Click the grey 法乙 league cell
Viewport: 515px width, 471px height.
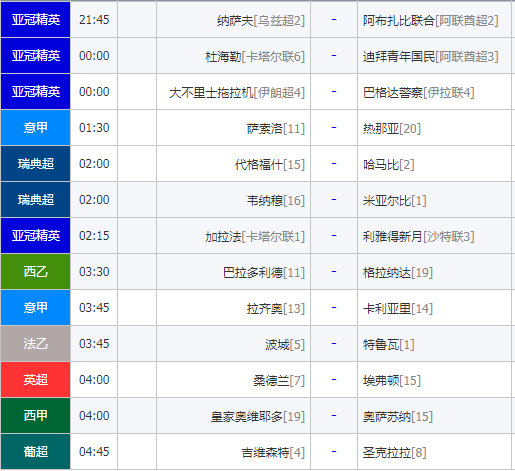[36, 344]
